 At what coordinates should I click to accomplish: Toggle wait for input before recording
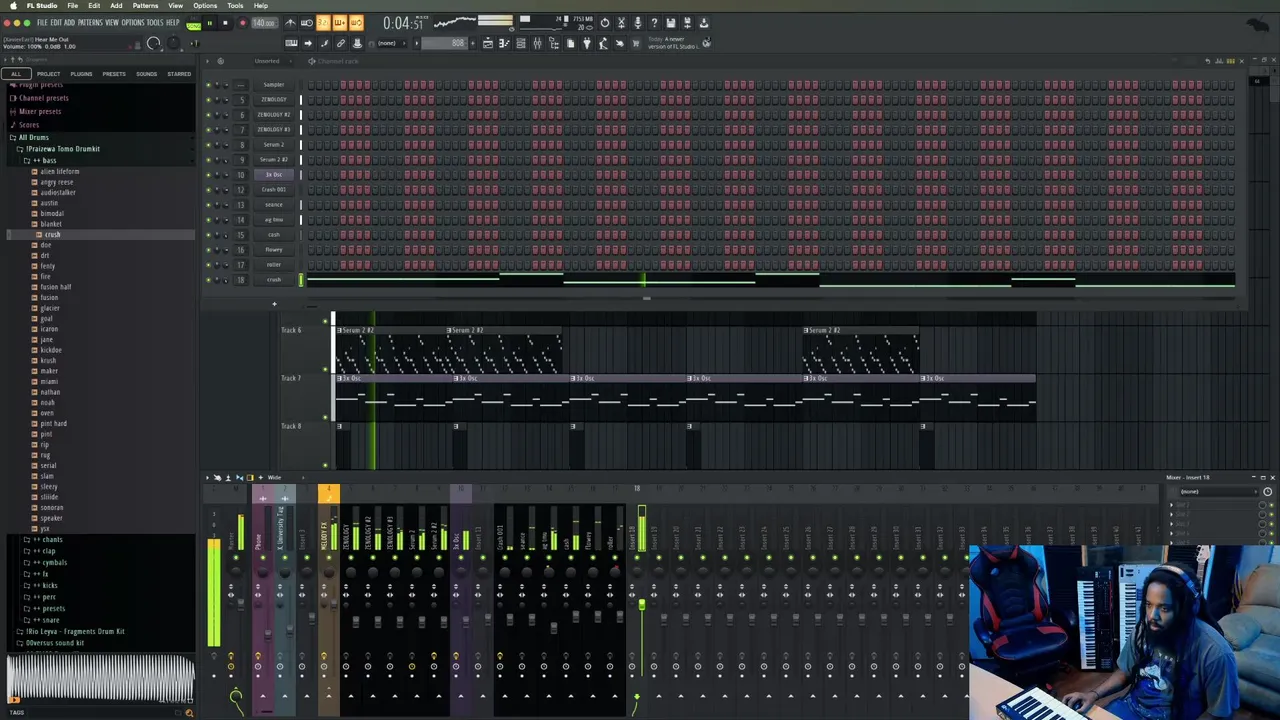pos(307,23)
